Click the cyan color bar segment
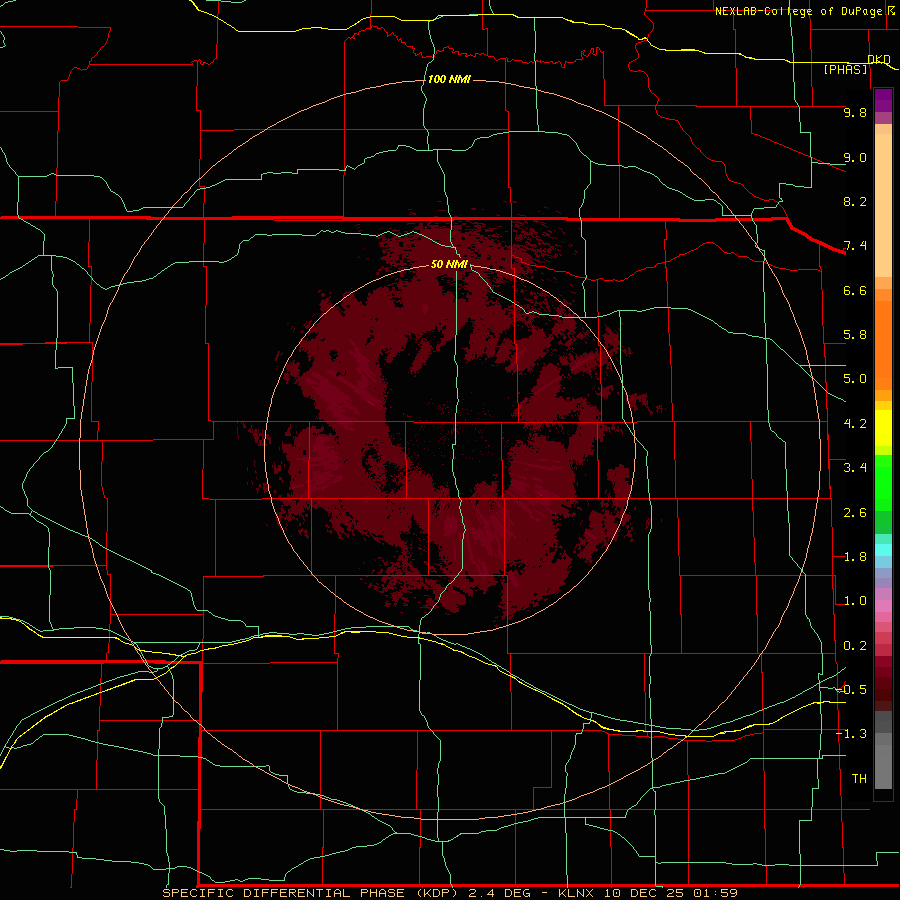This screenshot has width=900, height=900. pyautogui.click(x=883, y=550)
